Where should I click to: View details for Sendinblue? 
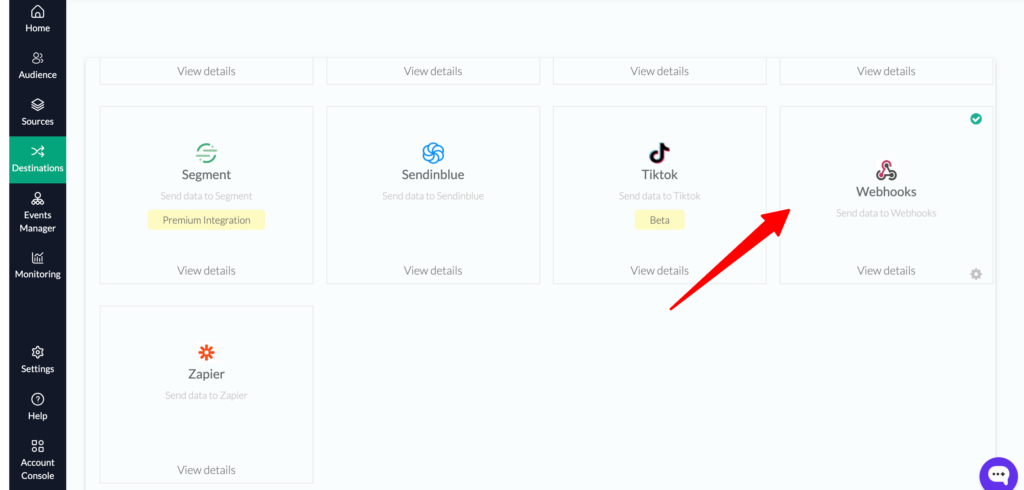coord(433,270)
